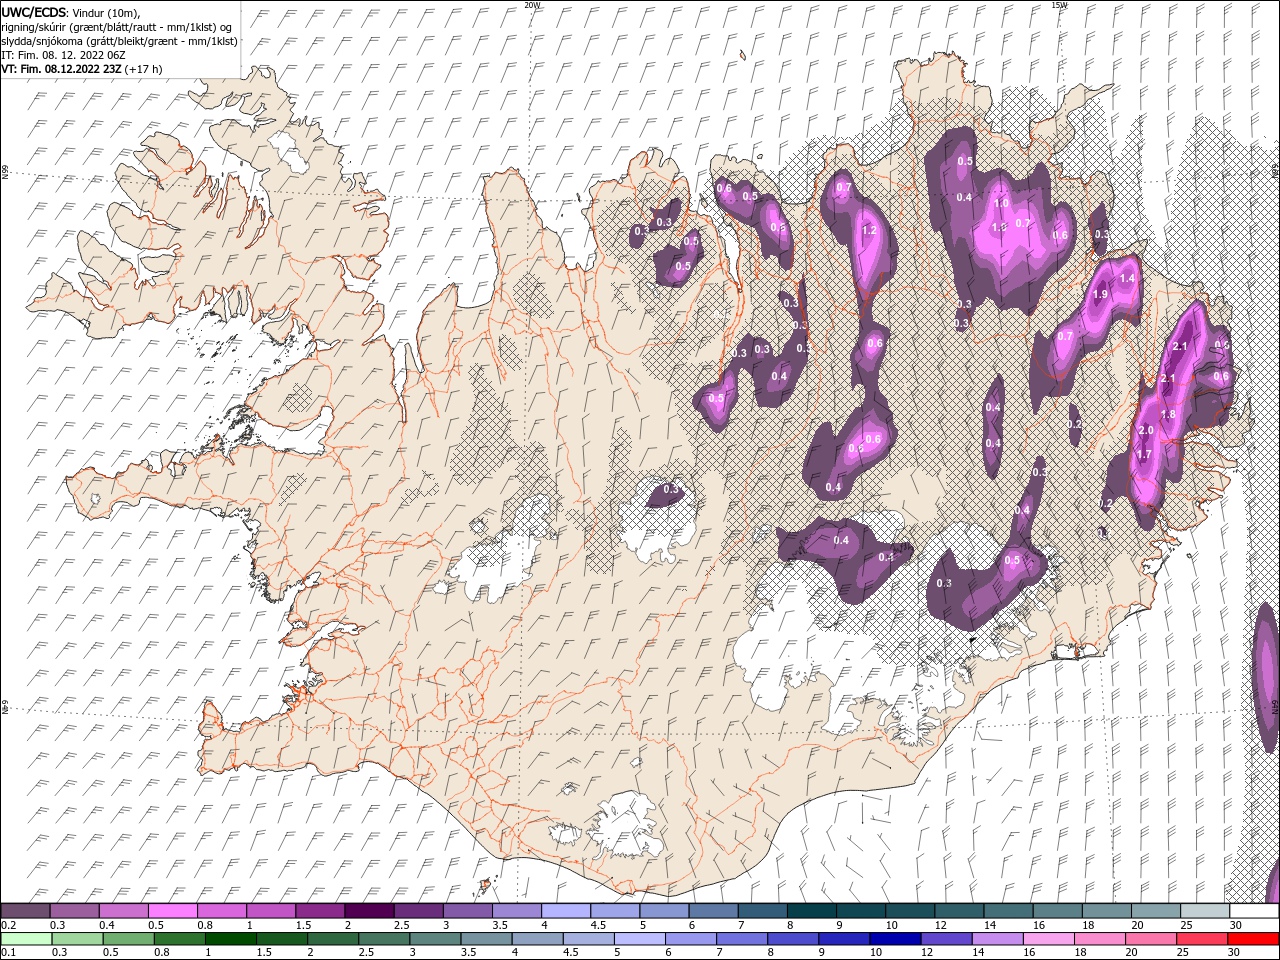Pick the light pink 16 swatch in the green legend row

(1047, 938)
